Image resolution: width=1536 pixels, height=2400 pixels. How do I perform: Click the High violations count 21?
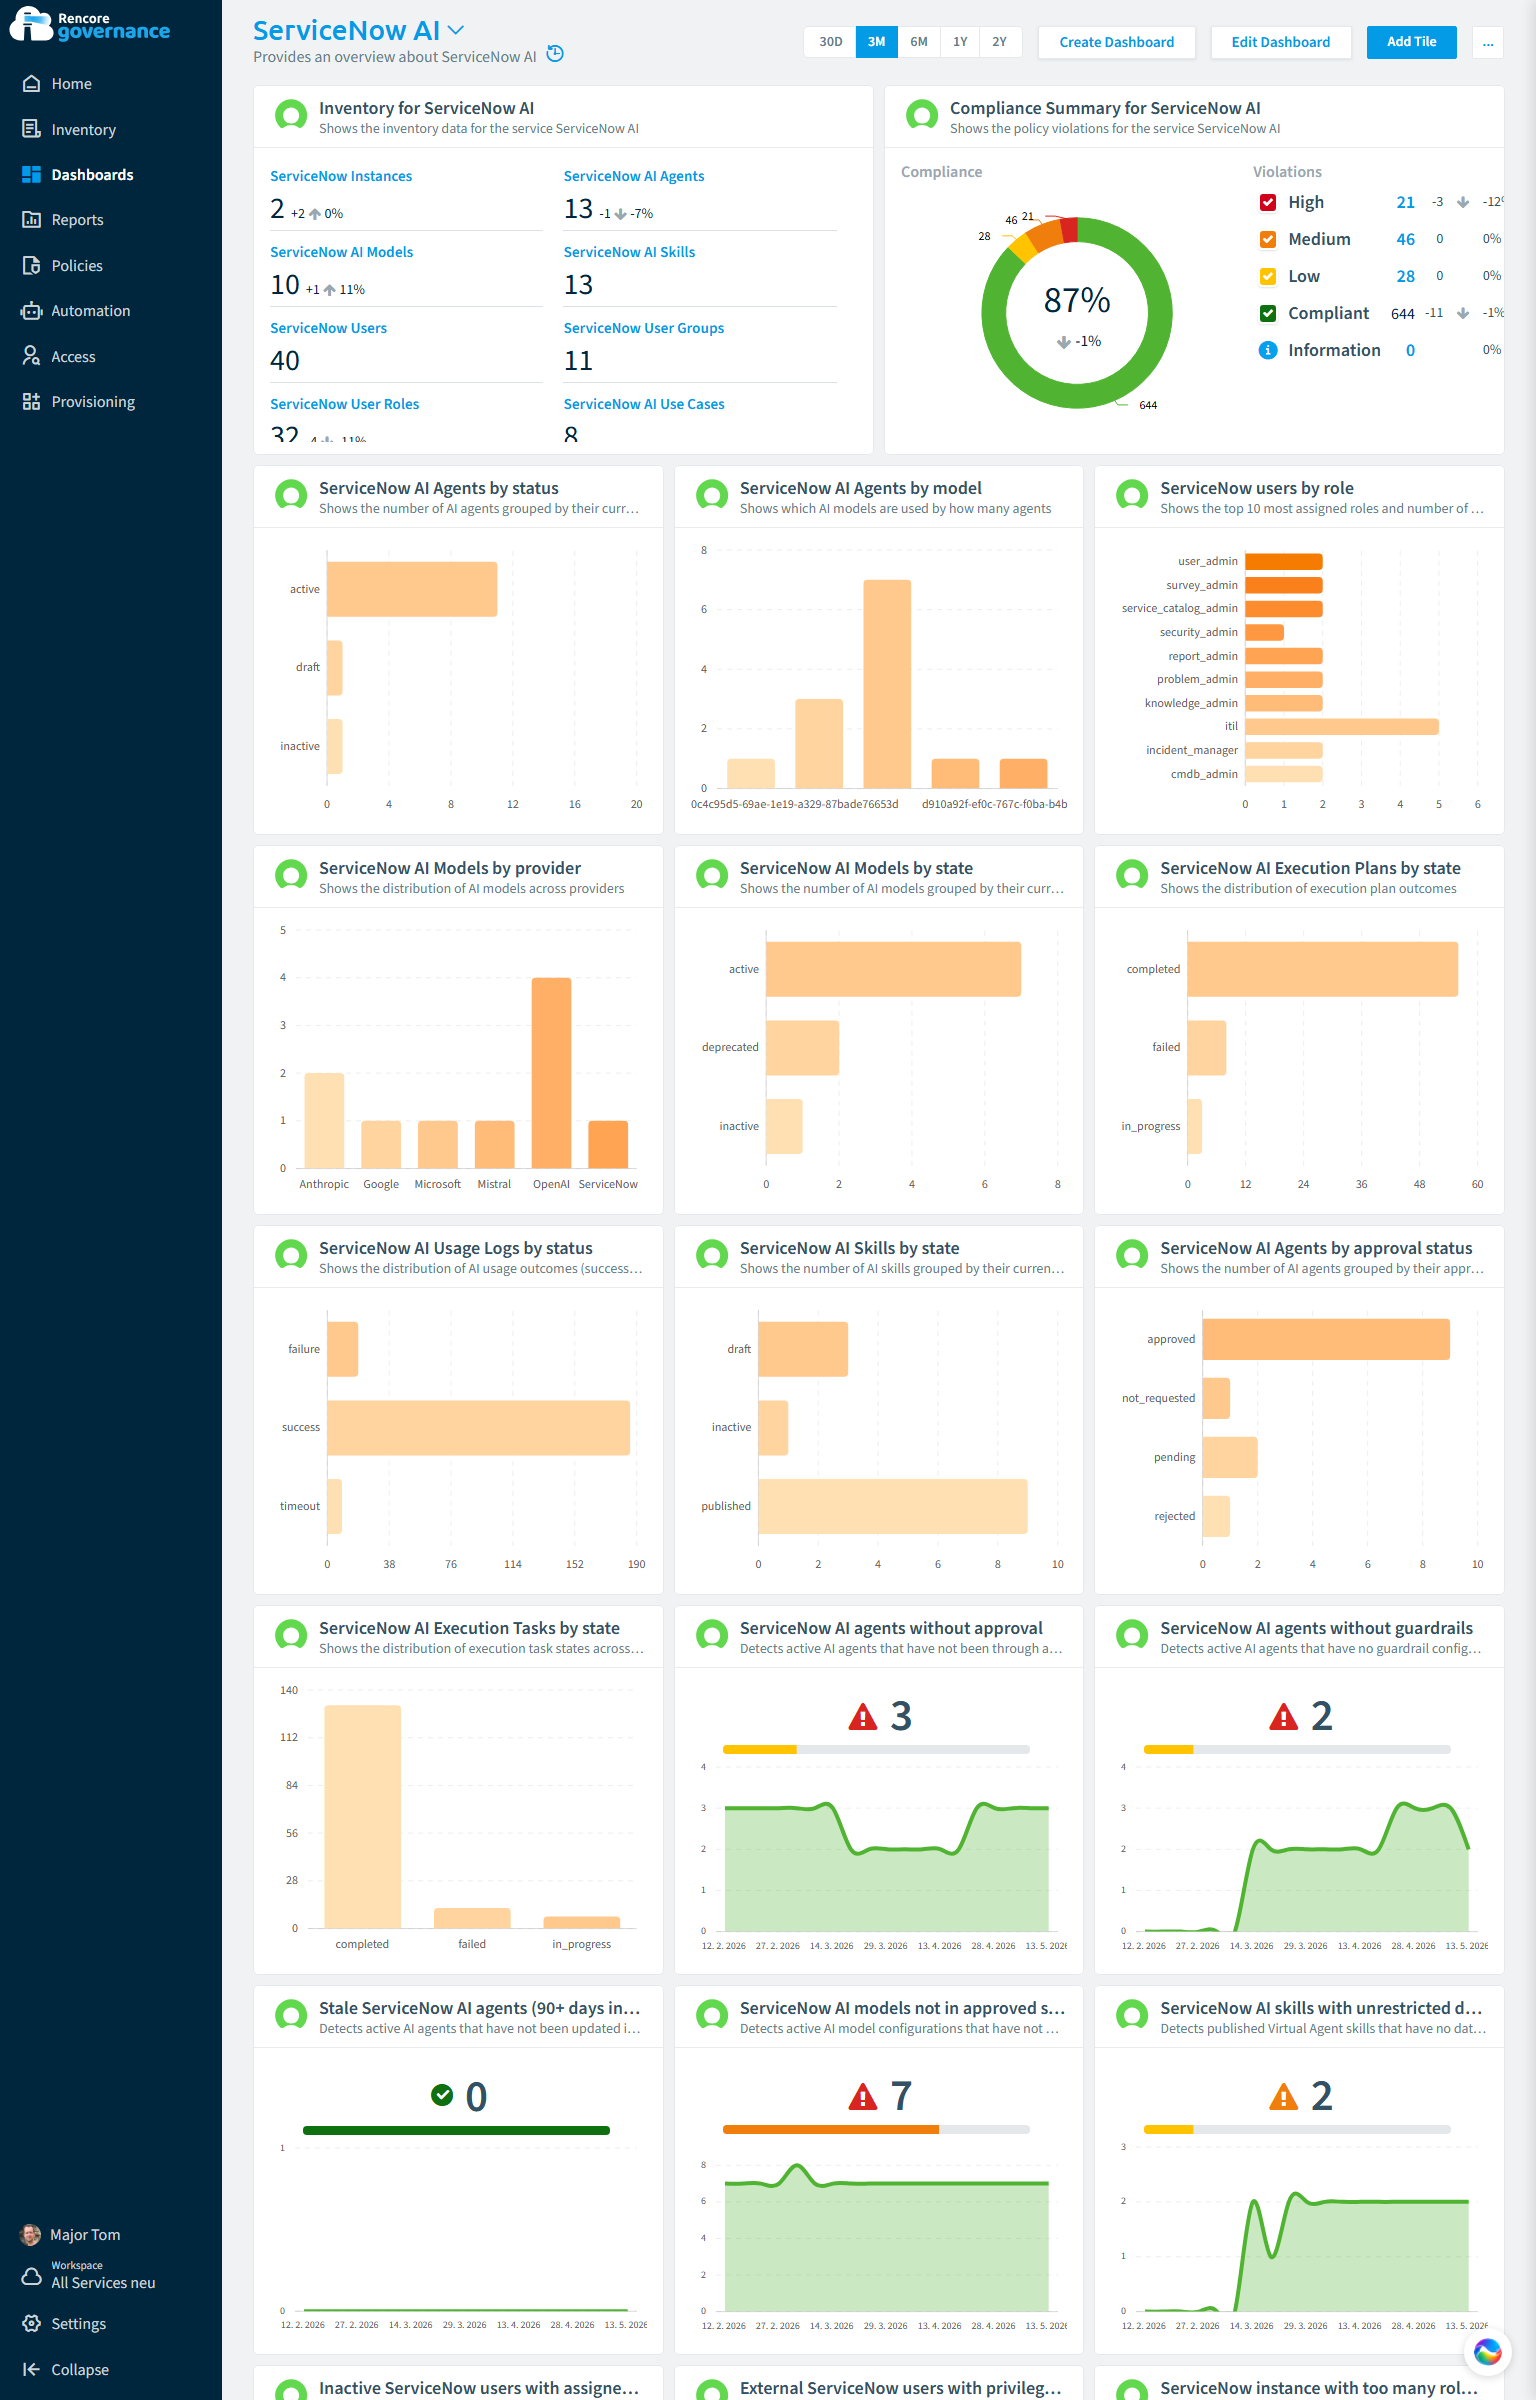coord(1405,202)
